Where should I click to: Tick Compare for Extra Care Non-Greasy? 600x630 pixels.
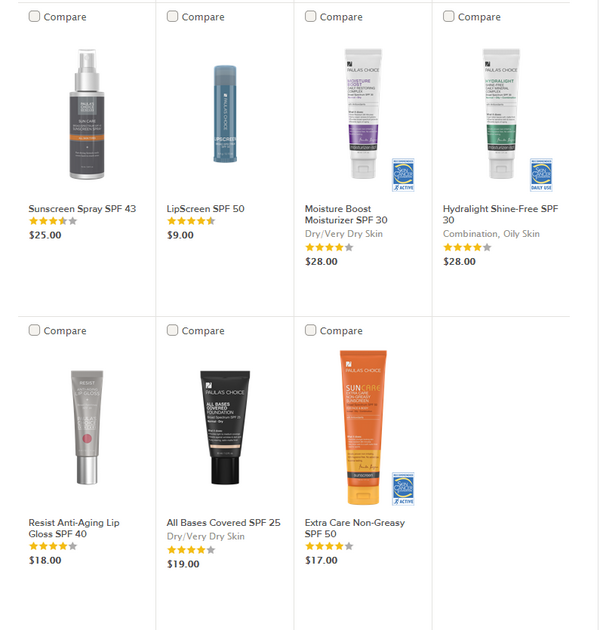point(311,330)
